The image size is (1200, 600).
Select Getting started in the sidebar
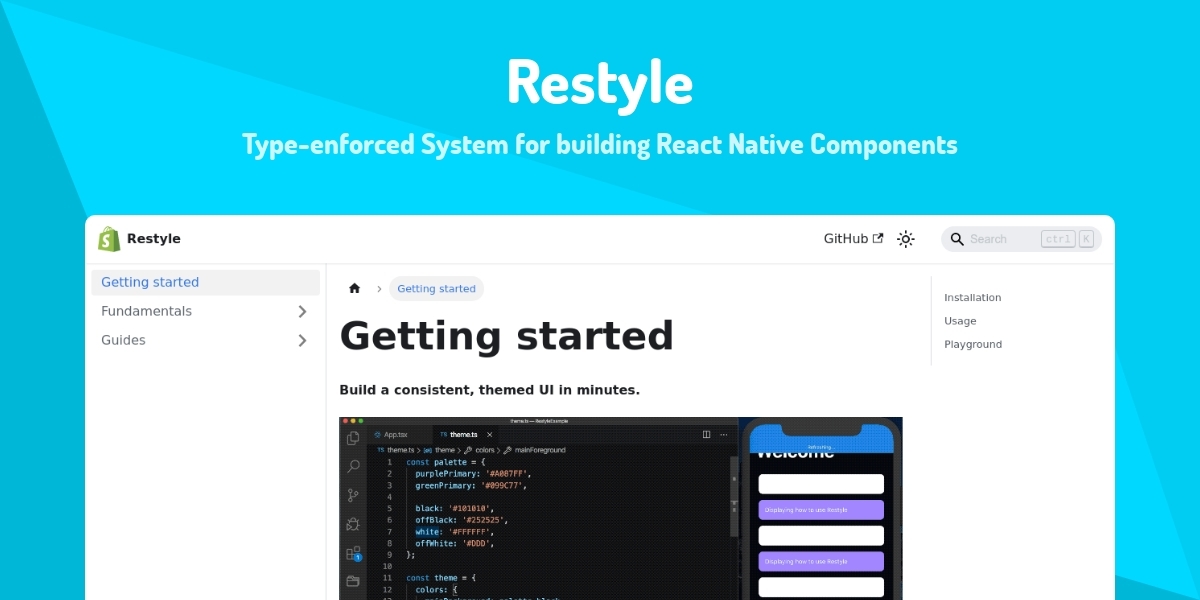tap(205, 282)
